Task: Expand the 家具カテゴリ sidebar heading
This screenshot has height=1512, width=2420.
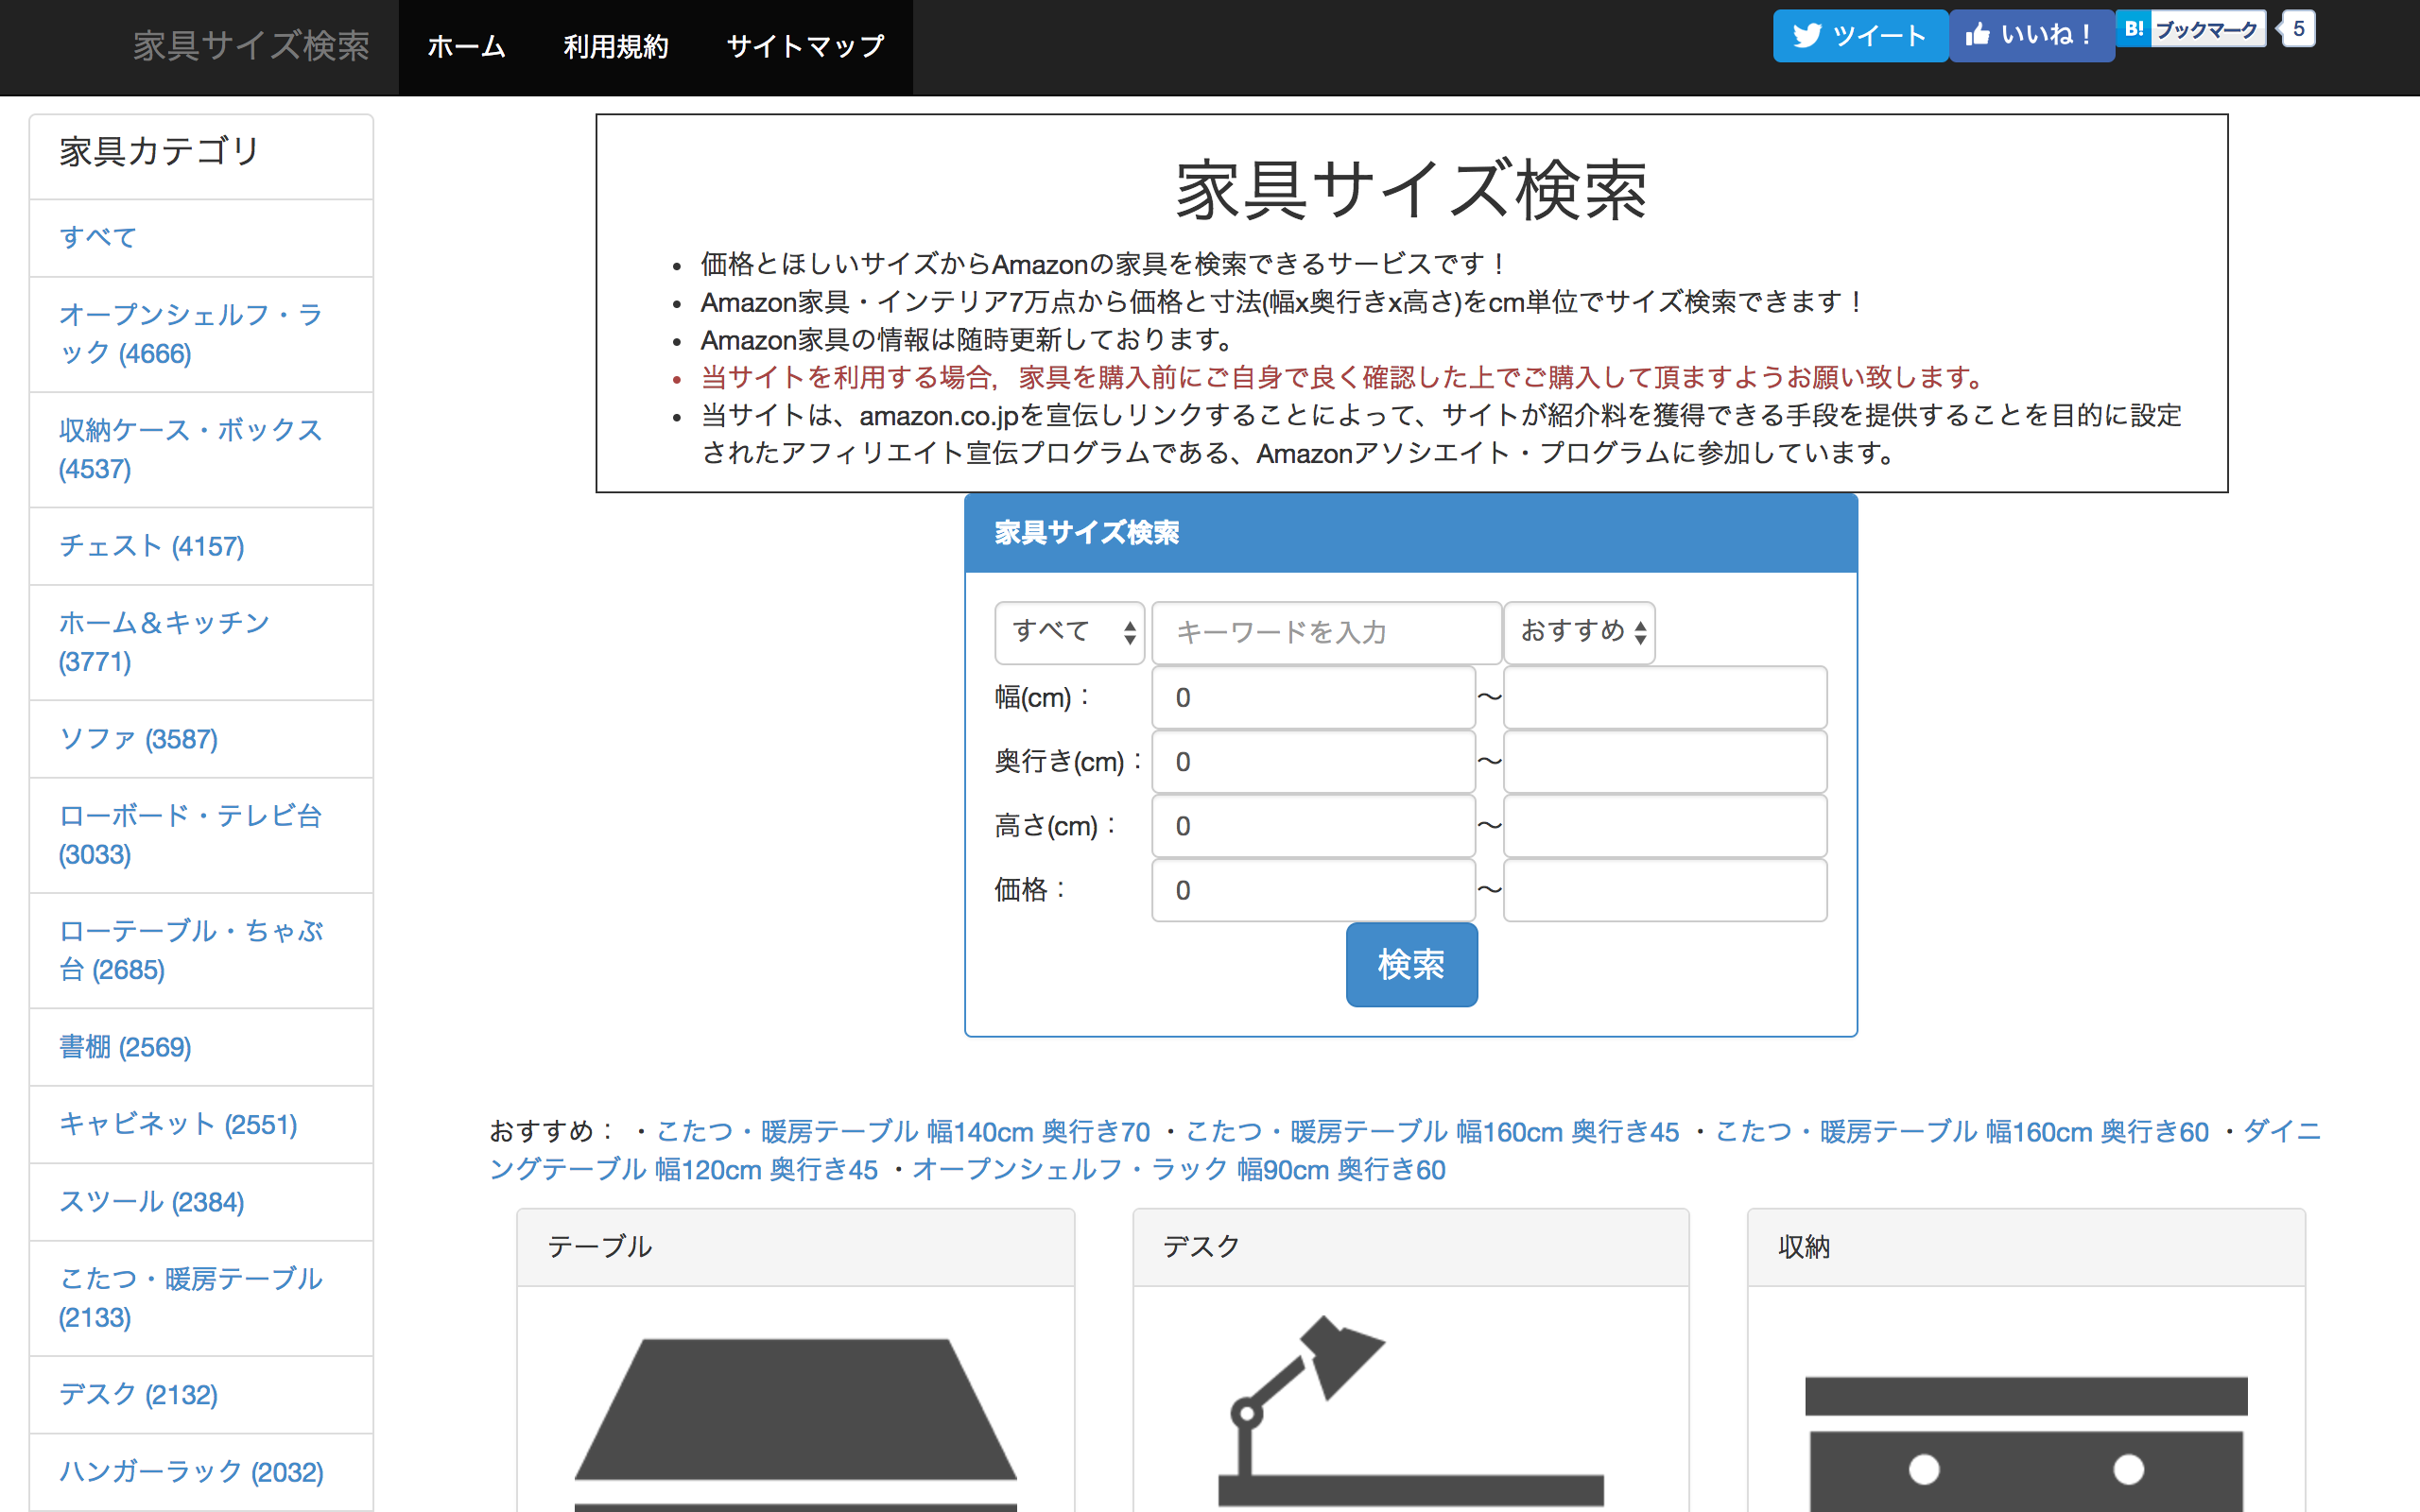Action: coord(158,152)
